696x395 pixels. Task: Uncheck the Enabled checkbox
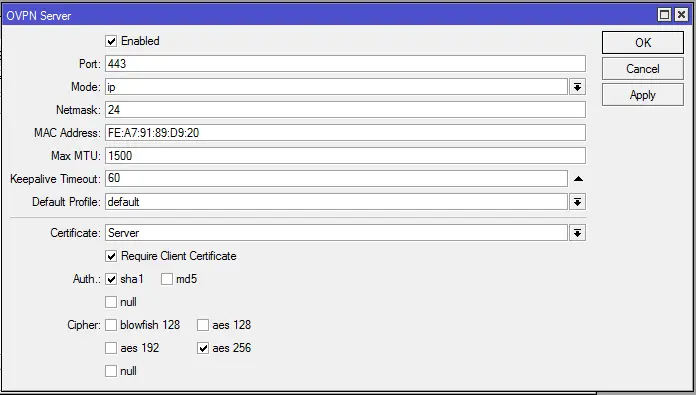click(111, 41)
